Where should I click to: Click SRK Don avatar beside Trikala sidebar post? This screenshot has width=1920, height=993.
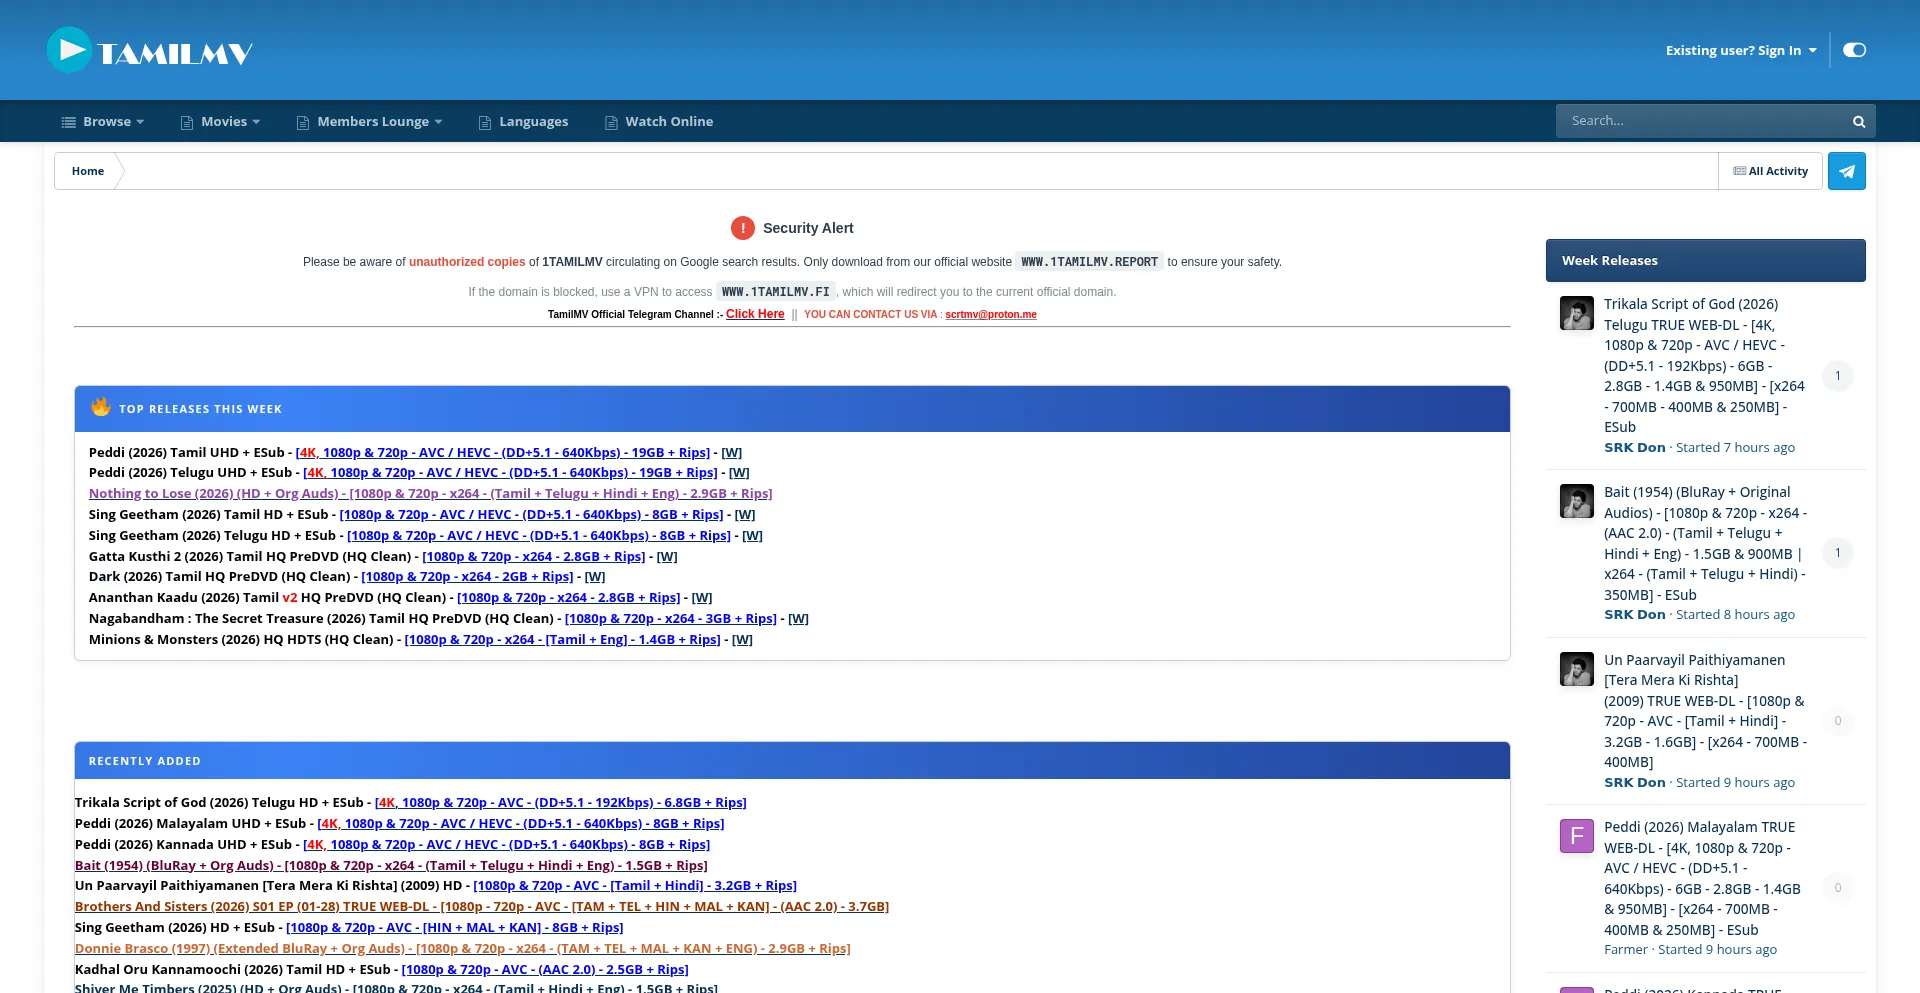point(1577,313)
